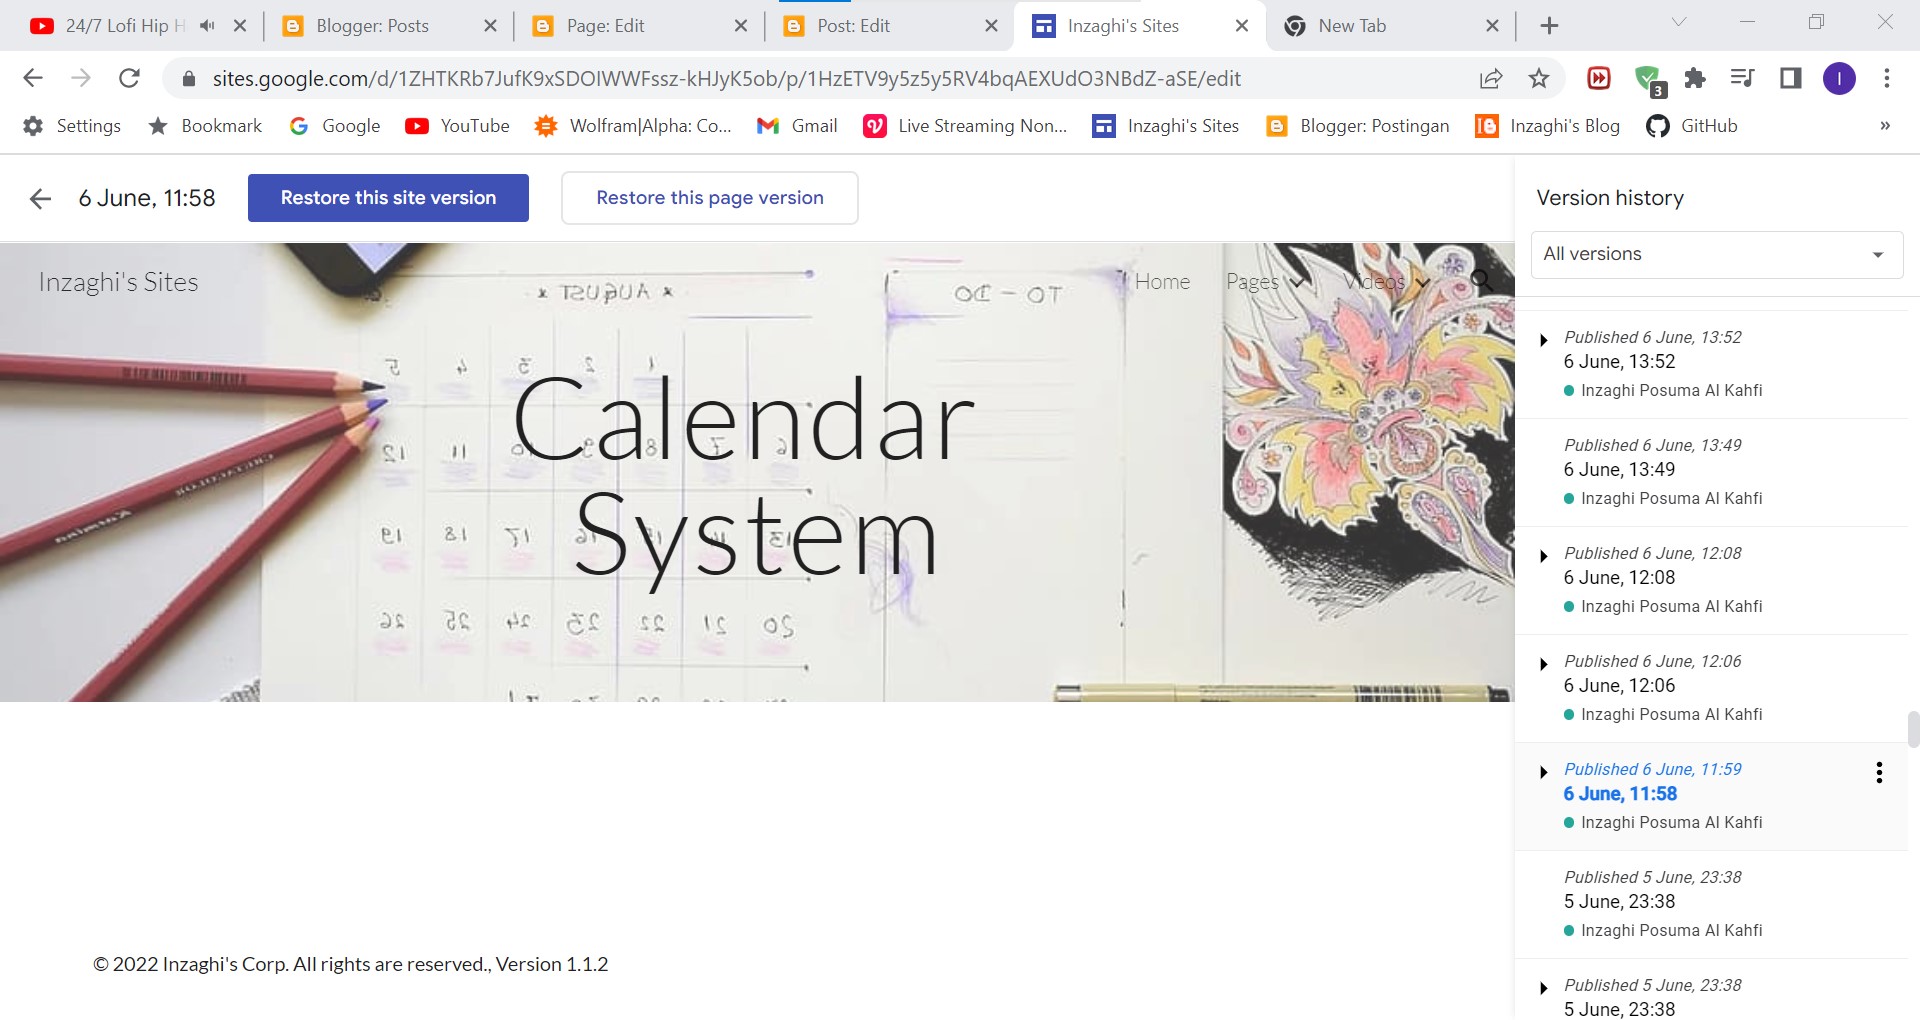Switch to the Post: Edit tab
Viewport: 1920px width, 1020px height.
coord(853,26)
